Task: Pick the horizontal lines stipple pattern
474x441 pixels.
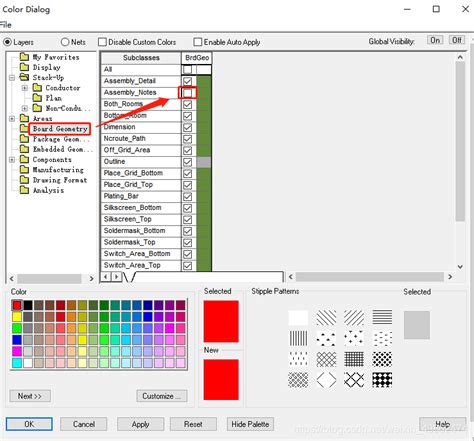Action: pyautogui.click(x=382, y=317)
